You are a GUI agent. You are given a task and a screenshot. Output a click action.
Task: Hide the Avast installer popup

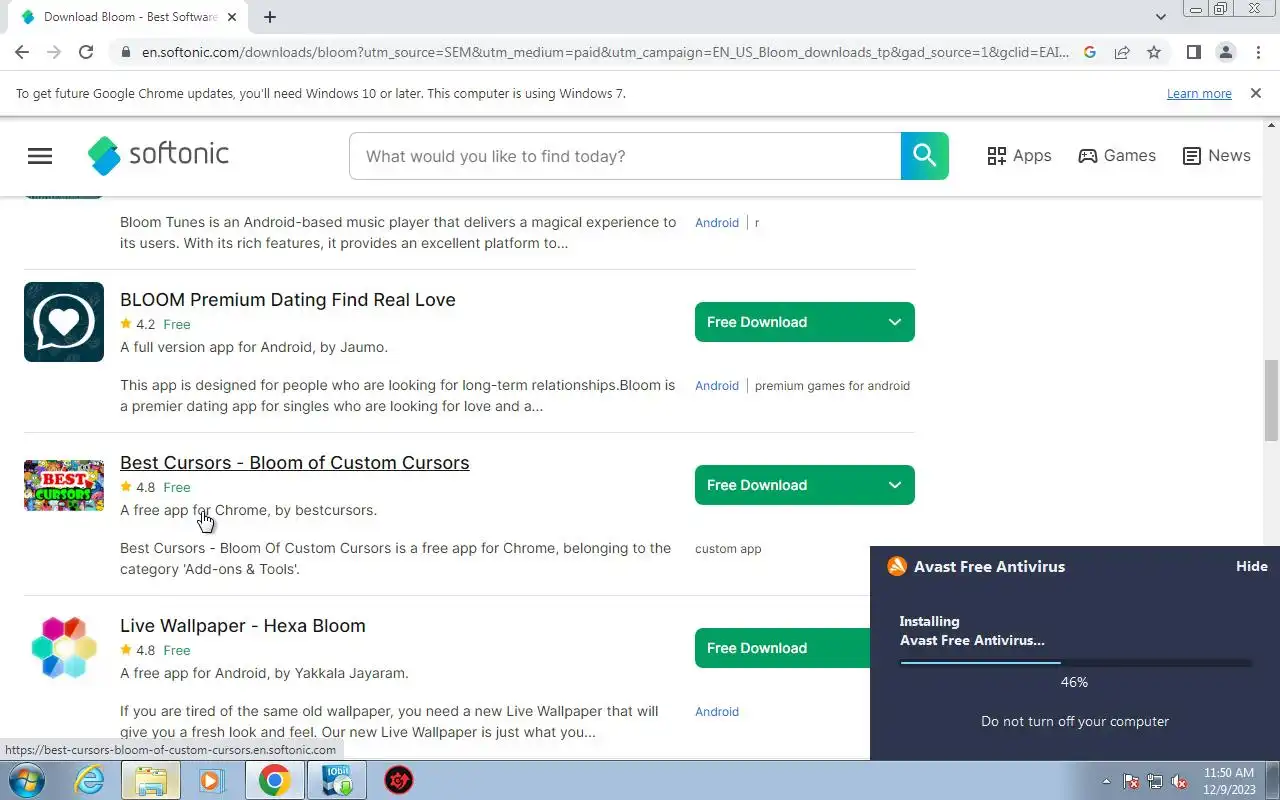(x=1252, y=566)
